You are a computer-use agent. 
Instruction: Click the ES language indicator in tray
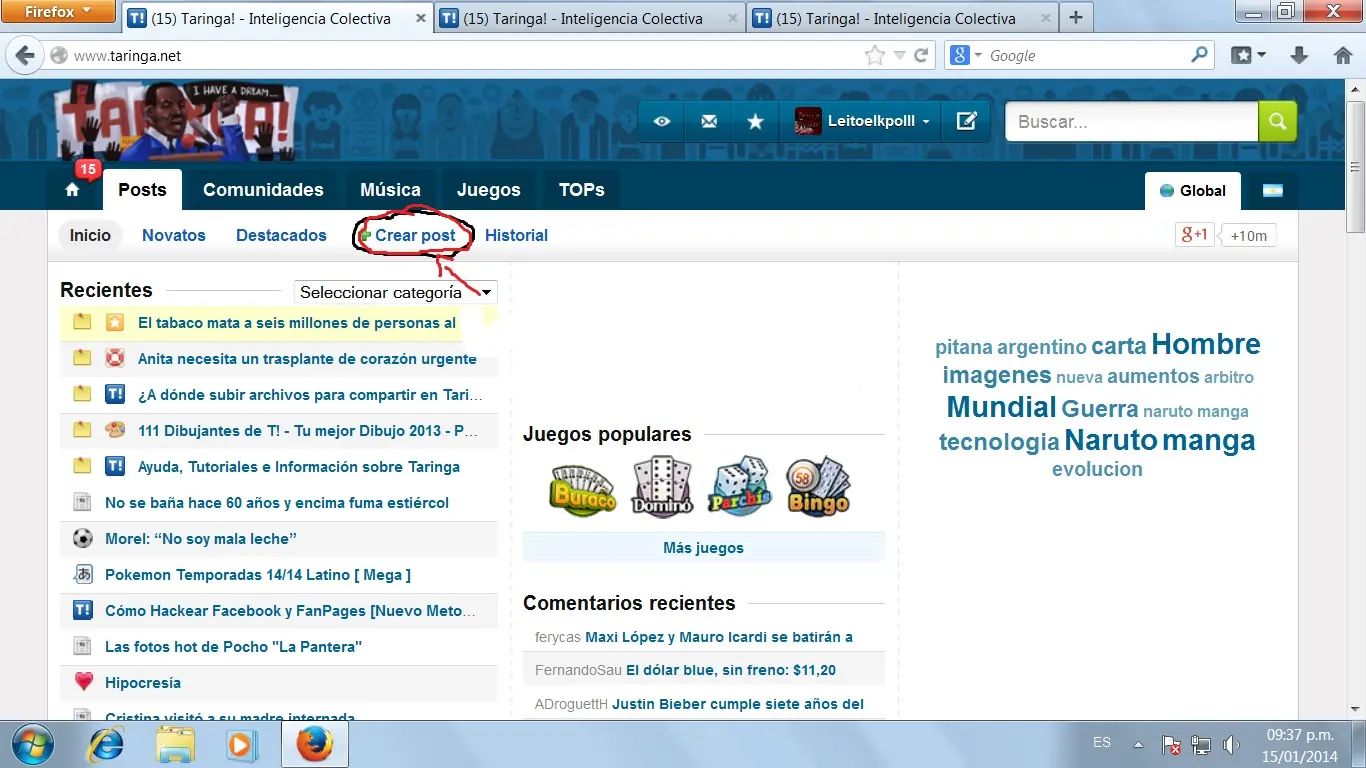(1102, 743)
